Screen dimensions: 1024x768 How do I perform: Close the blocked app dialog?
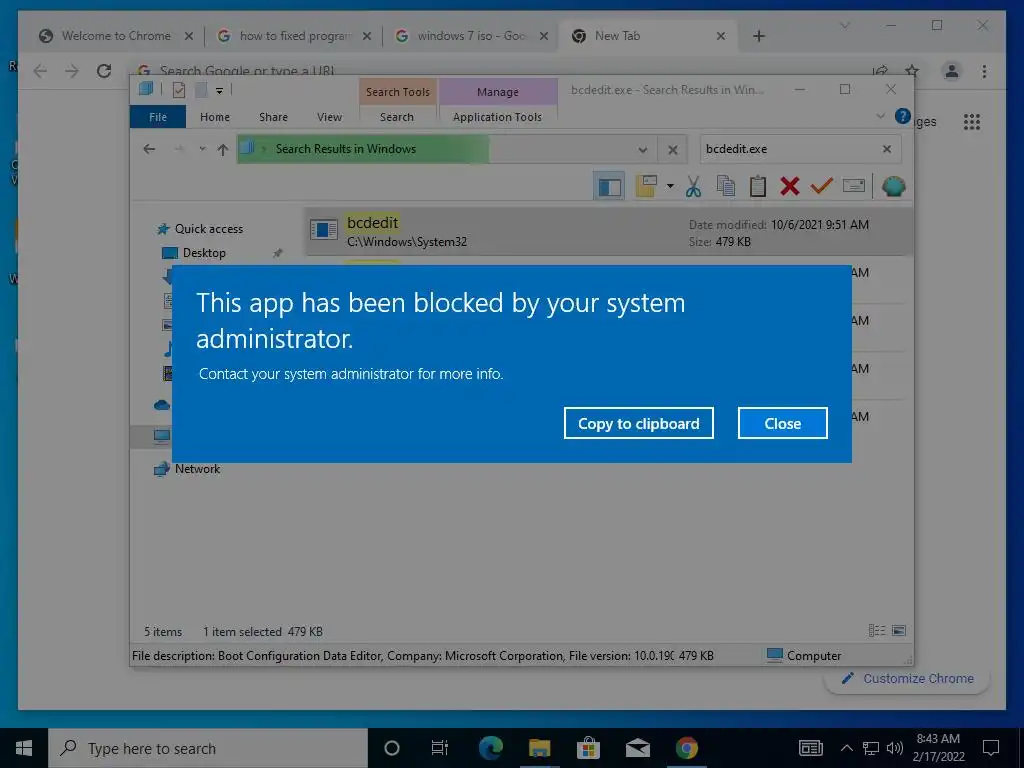[782, 423]
